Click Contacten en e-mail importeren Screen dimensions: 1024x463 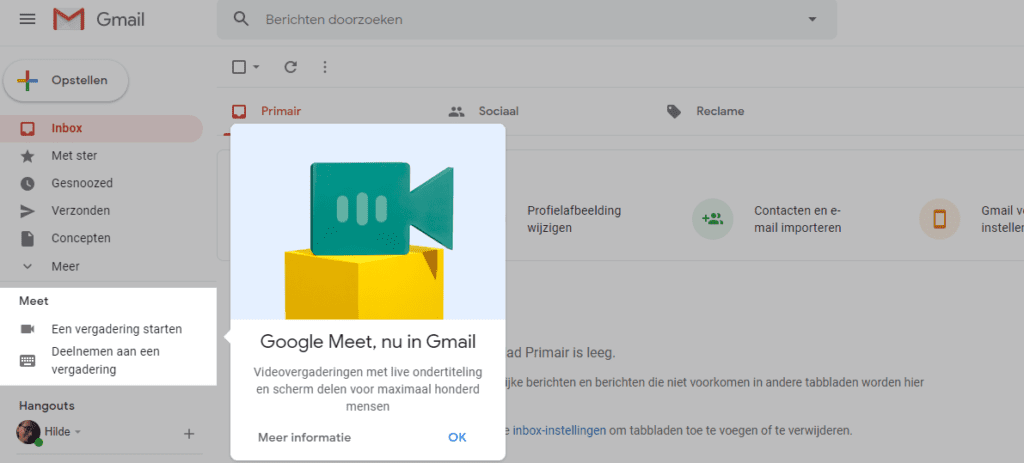tap(797, 219)
